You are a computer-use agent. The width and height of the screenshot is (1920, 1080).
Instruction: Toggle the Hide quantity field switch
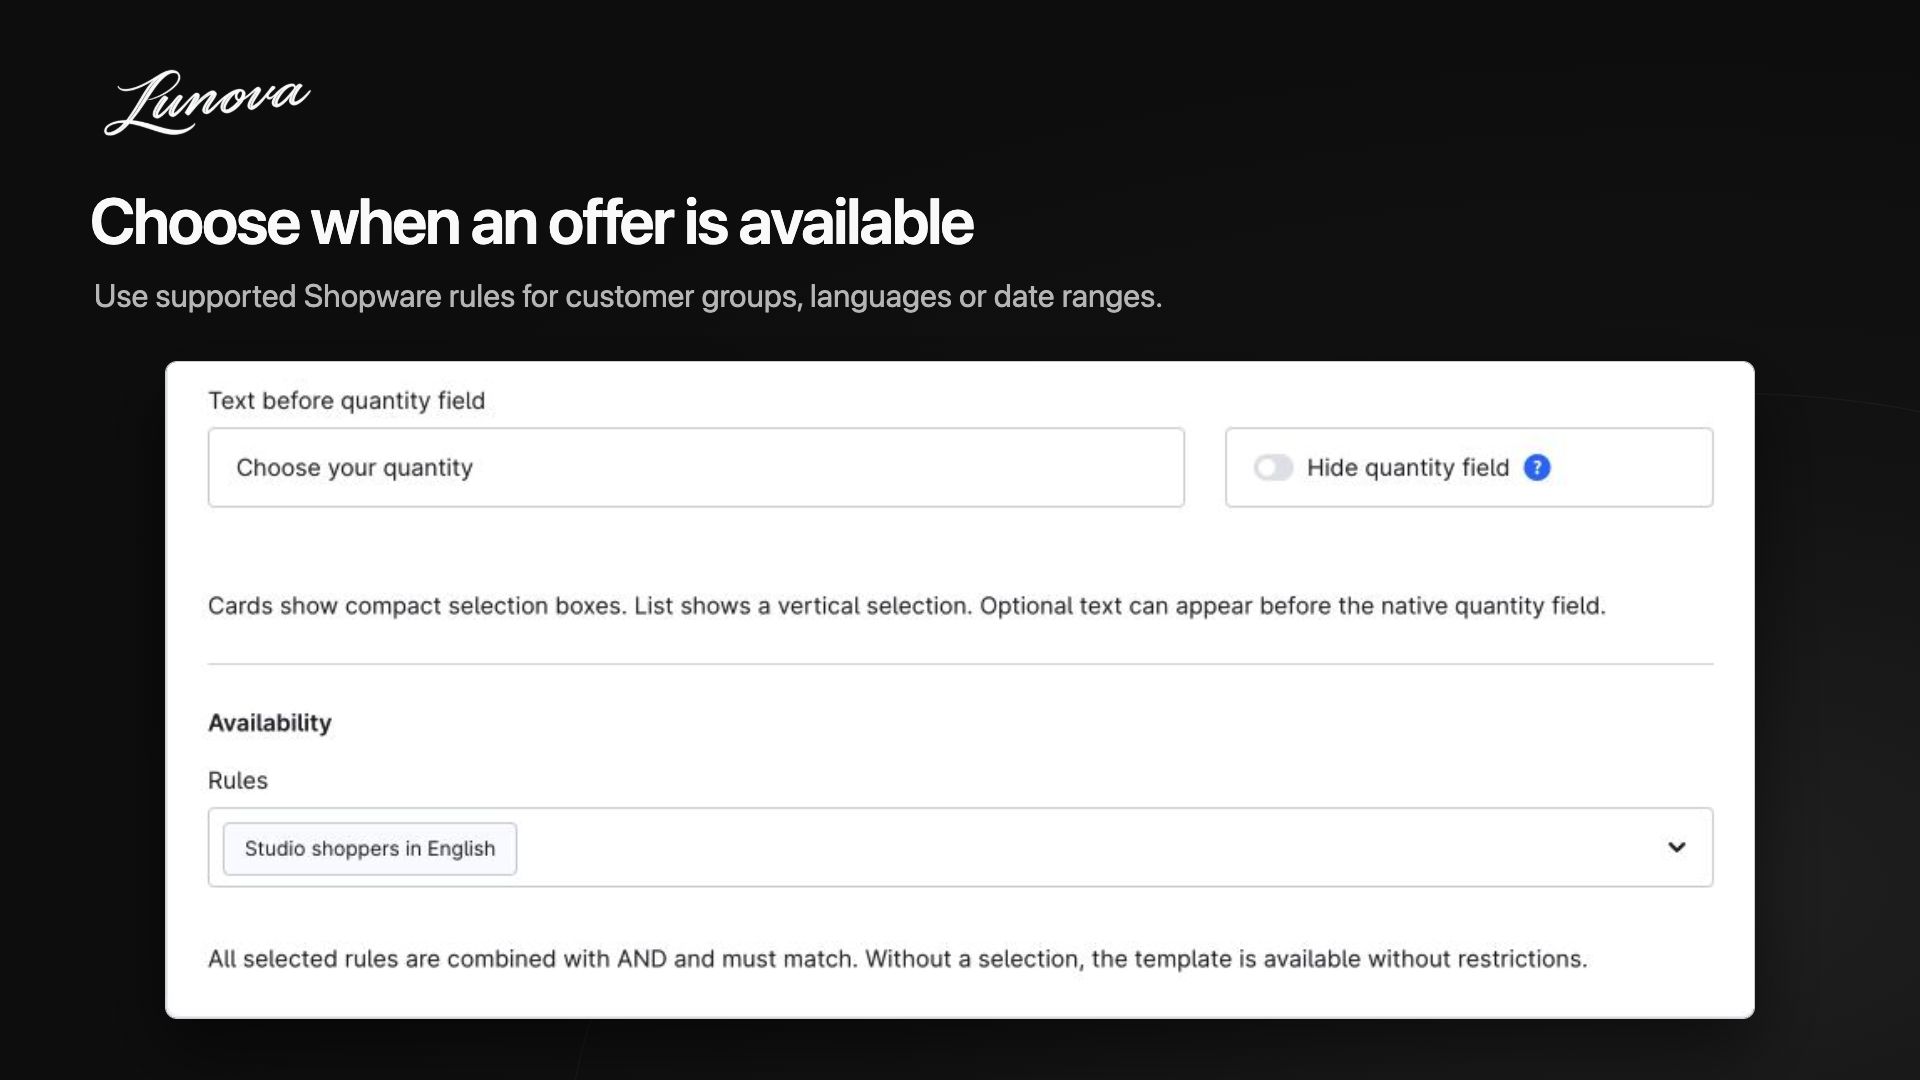coord(1273,468)
